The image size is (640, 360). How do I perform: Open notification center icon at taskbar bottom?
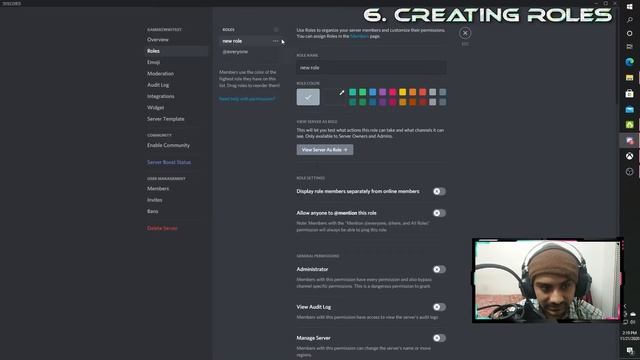[630, 351]
